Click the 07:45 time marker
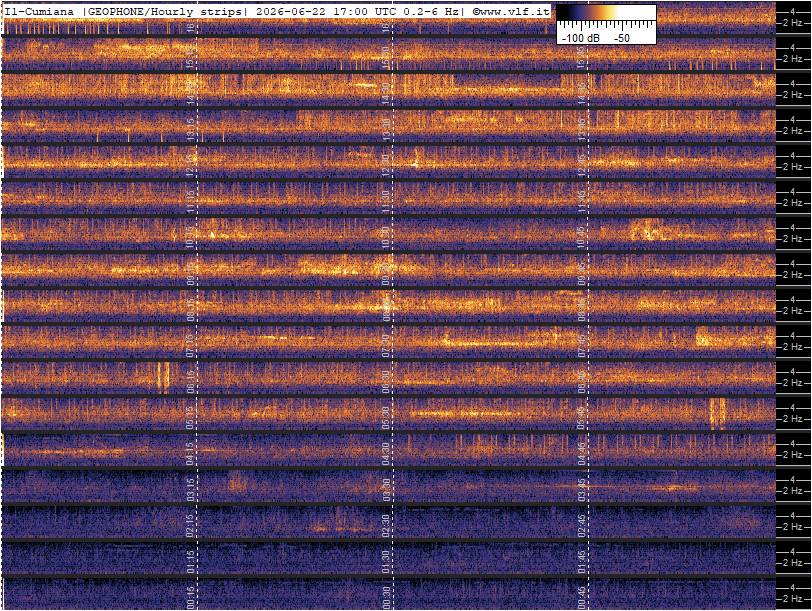The height and width of the screenshot is (611, 812). point(582,345)
